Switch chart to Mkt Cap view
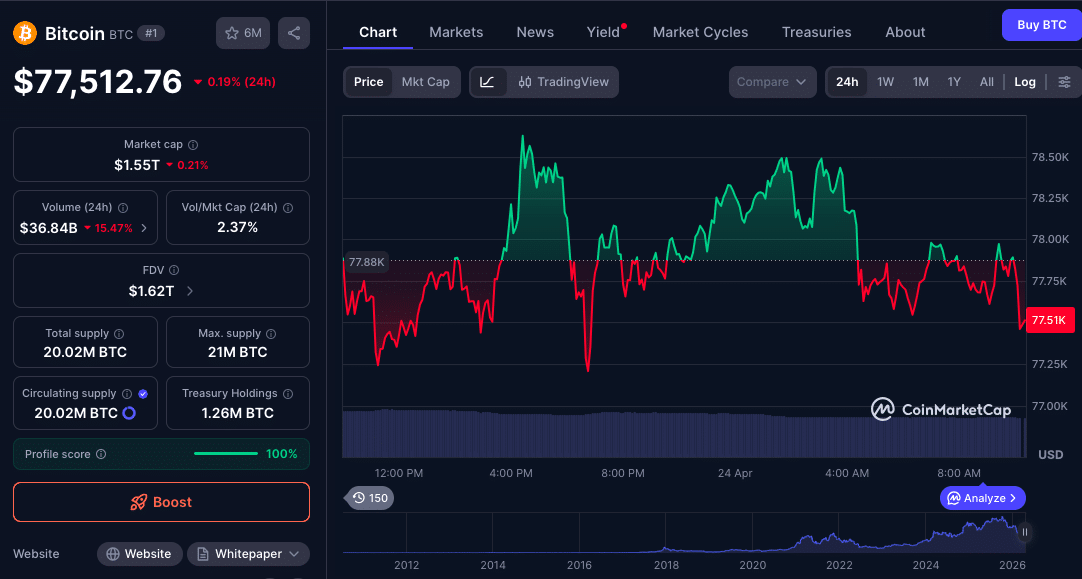The image size is (1082, 579). coord(426,82)
